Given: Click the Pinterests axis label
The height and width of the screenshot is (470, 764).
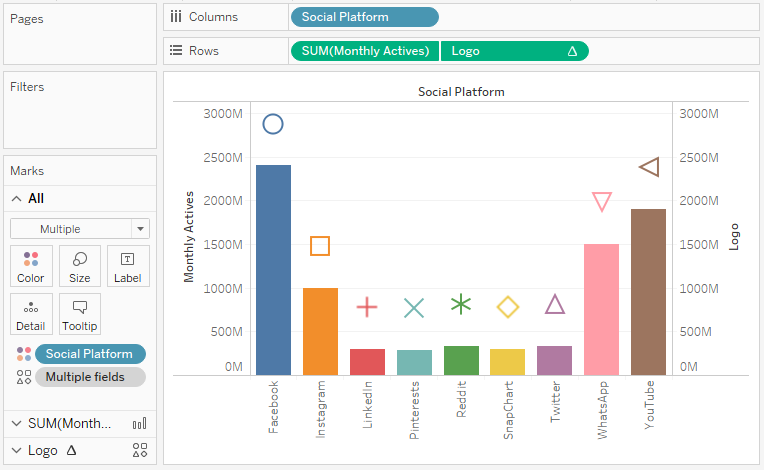Looking at the screenshot, I should click(x=414, y=410).
